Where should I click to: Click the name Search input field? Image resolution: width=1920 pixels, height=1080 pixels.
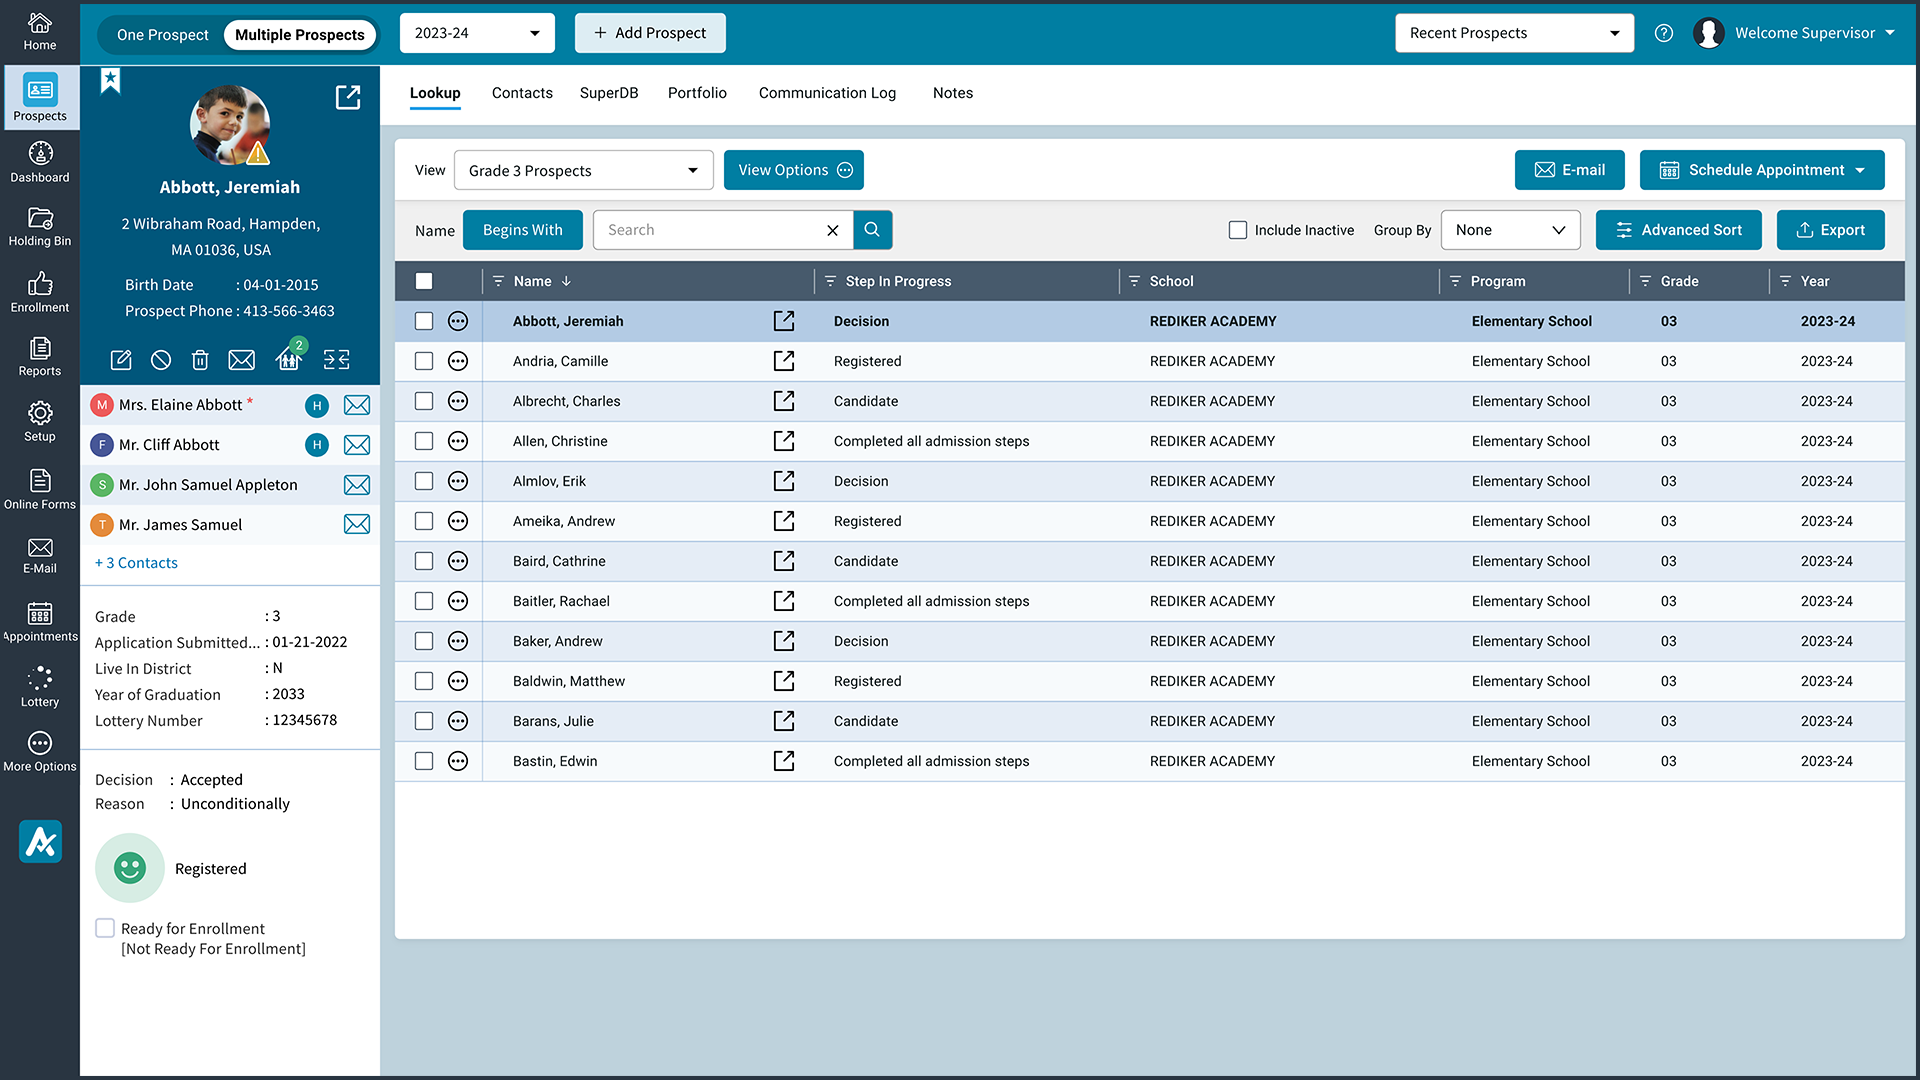710,230
